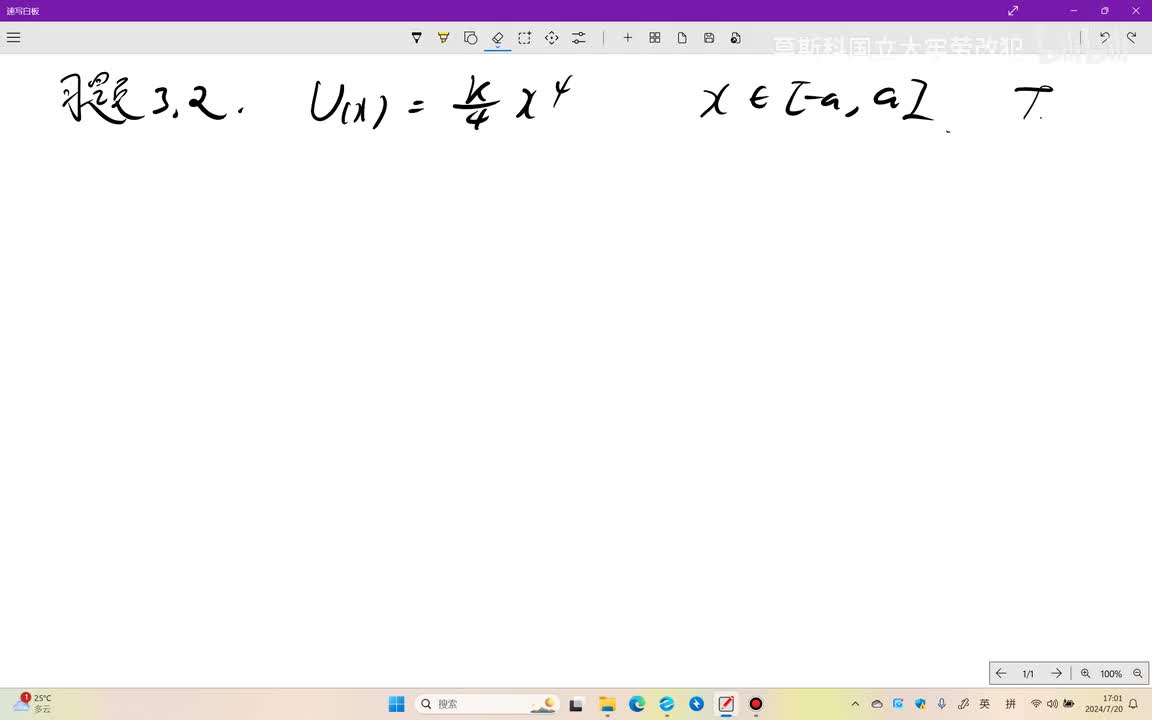Select the yellow highlighter tool
This screenshot has width=1152, height=720.
click(x=444, y=37)
